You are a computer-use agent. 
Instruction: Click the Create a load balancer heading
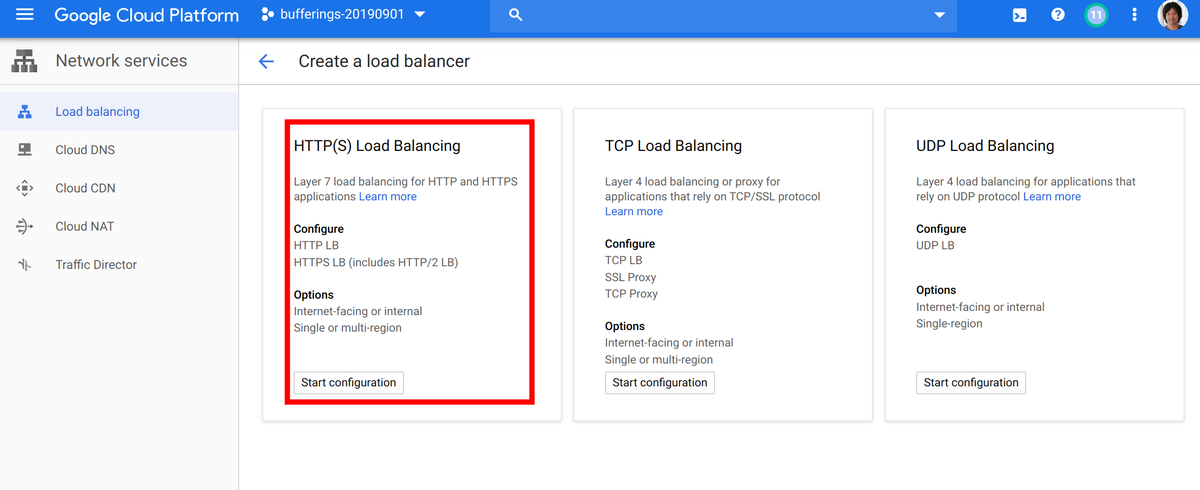point(384,61)
